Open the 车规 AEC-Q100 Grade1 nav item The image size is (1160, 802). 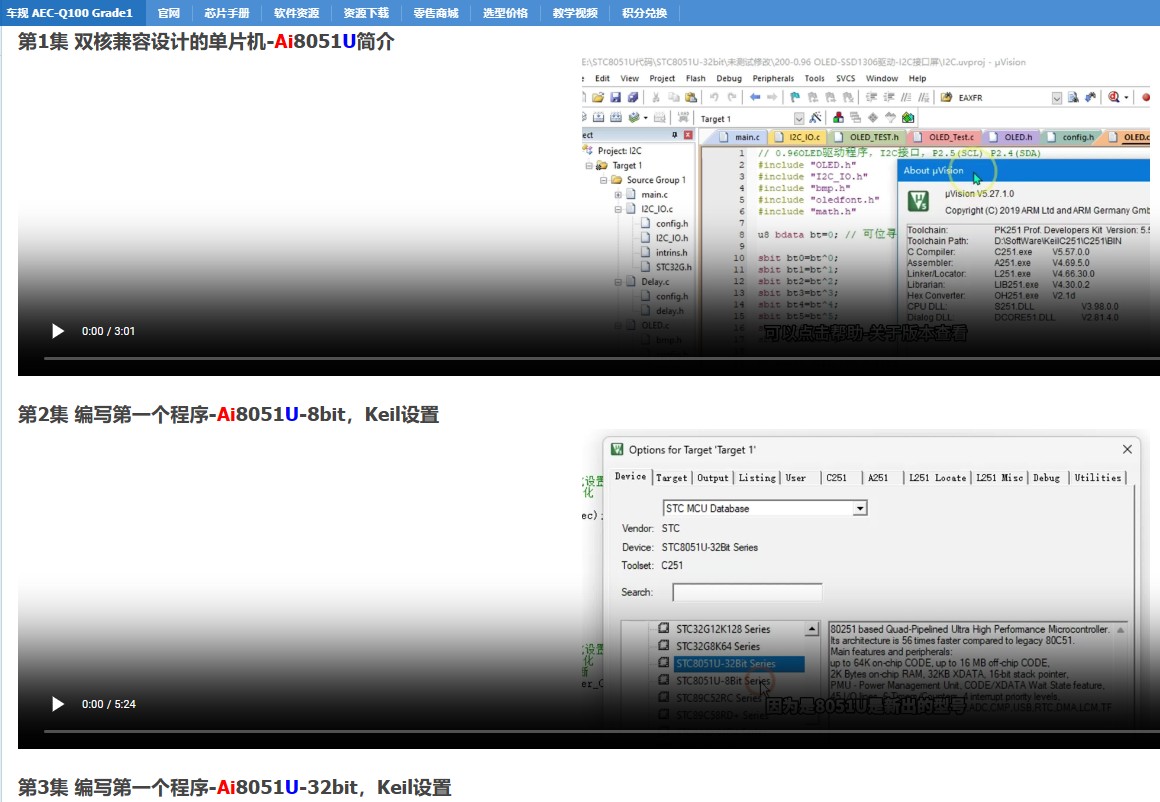pos(70,13)
